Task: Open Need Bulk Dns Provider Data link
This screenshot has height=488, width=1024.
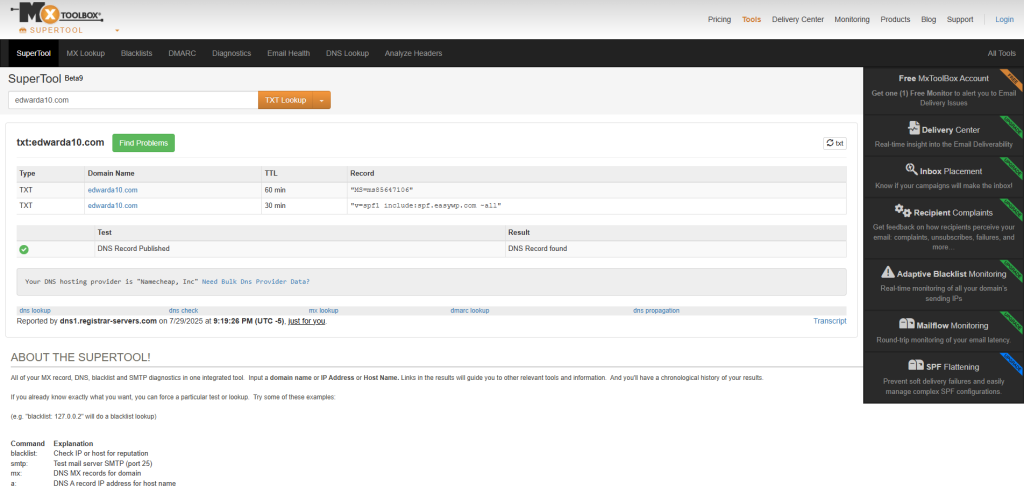Action: pyautogui.click(x=256, y=282)
